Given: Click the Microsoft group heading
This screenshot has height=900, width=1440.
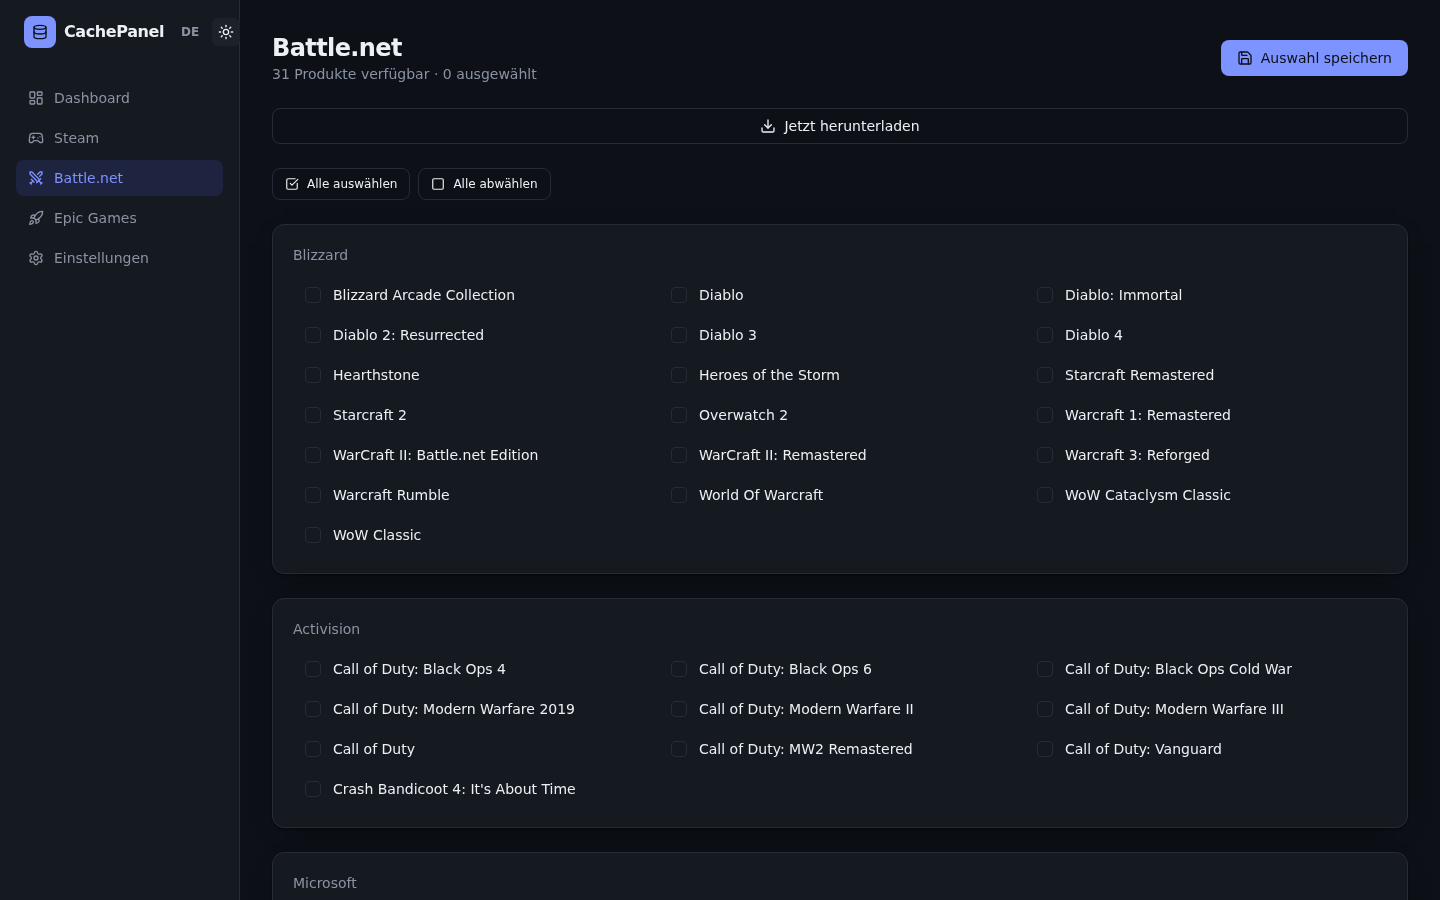Looking at the screenshot, I should tap(325, 883).
